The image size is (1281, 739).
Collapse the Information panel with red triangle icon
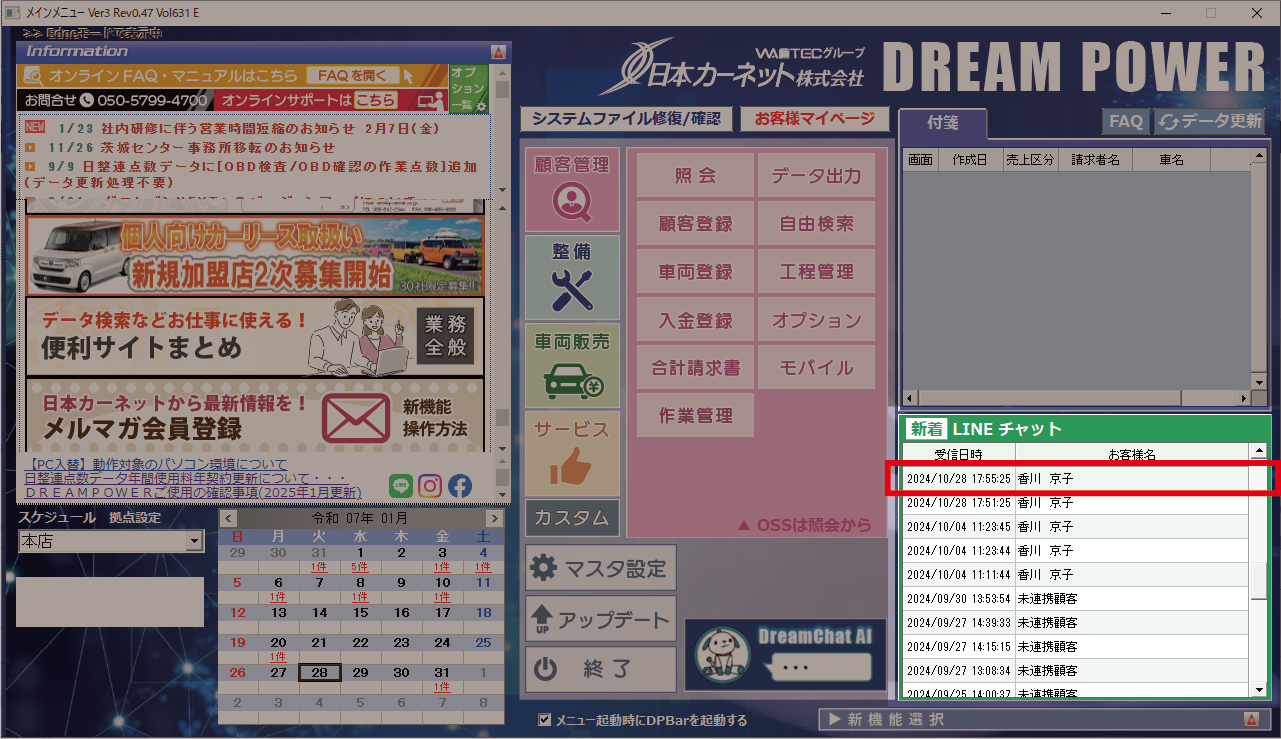point(498,51)
